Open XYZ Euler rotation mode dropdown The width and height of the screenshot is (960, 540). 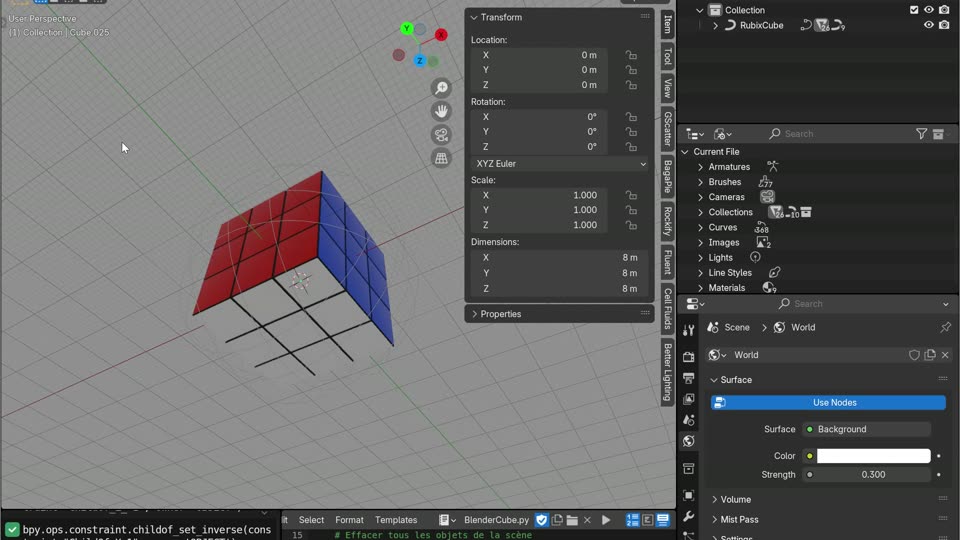click(560, 164)
